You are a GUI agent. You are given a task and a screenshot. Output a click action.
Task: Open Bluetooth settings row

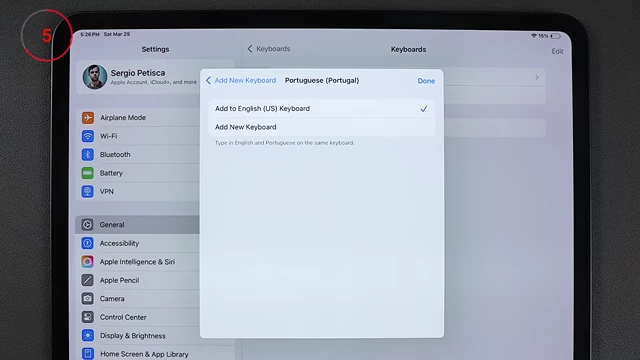pos(138,154)
